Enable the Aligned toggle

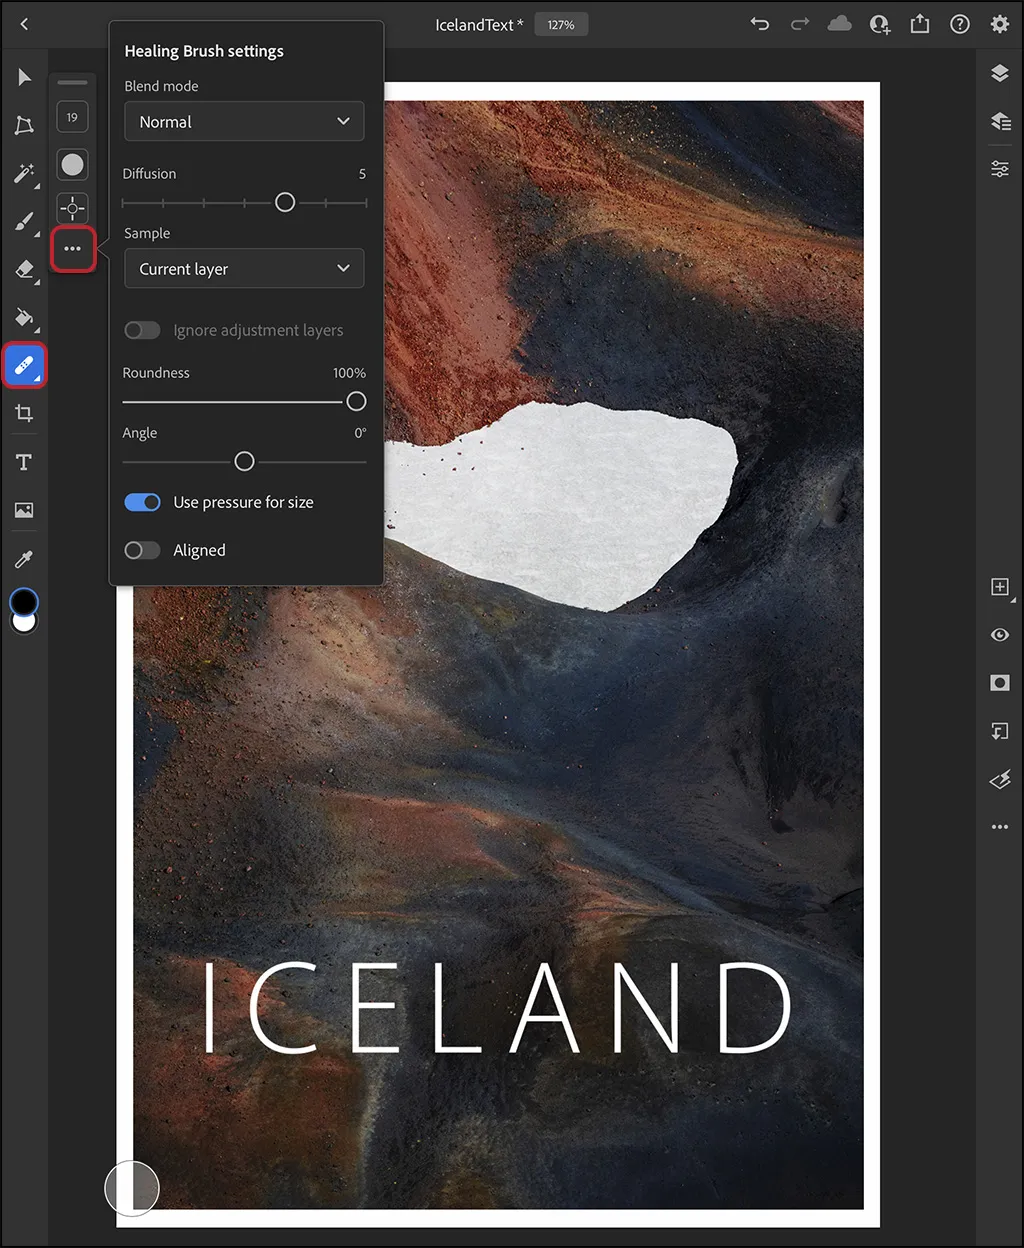coord(142,550)
